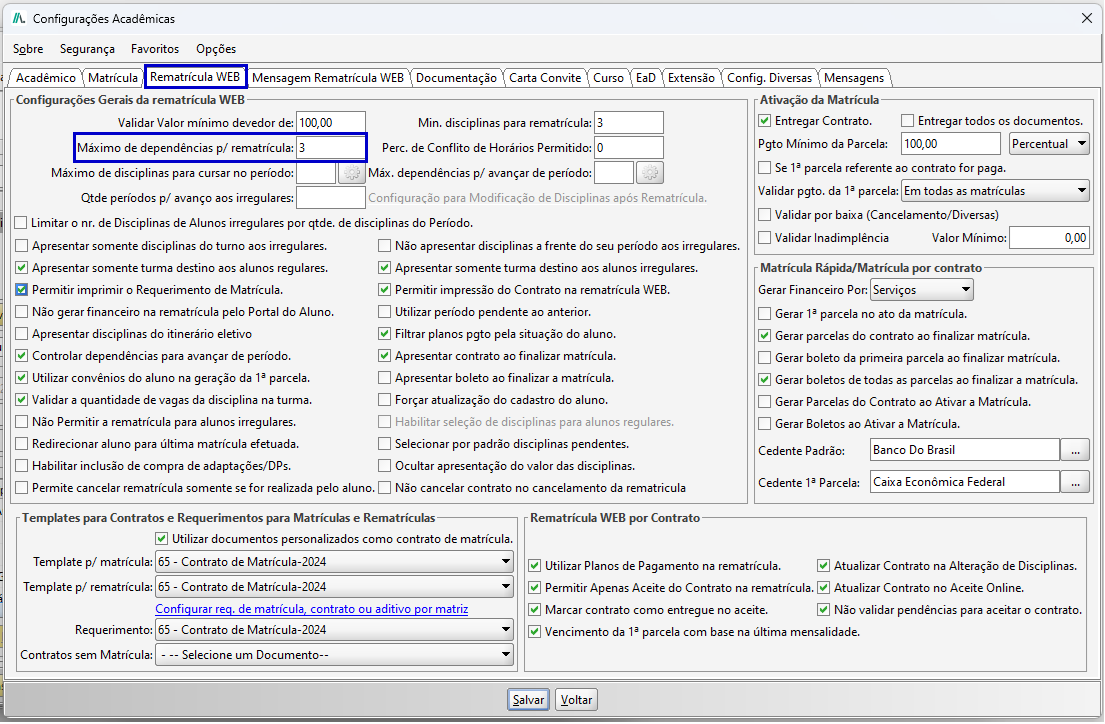Image resolution: width=1105 pixels, height=724 pixels.
Task: Click Valor Mínimo input field
Action: (1049, 238)
